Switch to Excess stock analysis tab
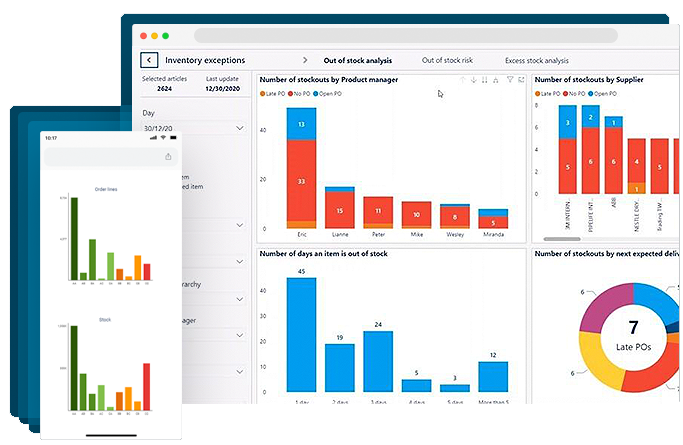This screenshot has width=683, height=445. coord(536,60)
